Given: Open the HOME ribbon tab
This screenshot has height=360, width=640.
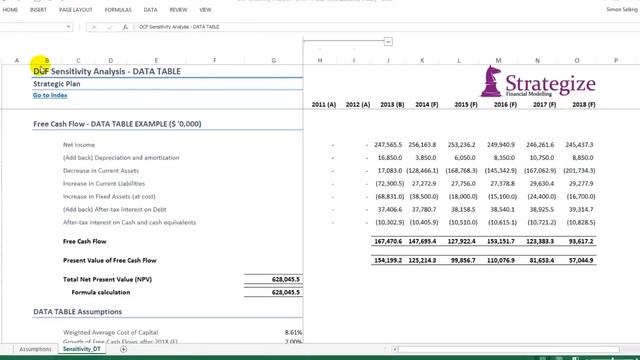Looking at the screenshot, I should tap(10, 9).
